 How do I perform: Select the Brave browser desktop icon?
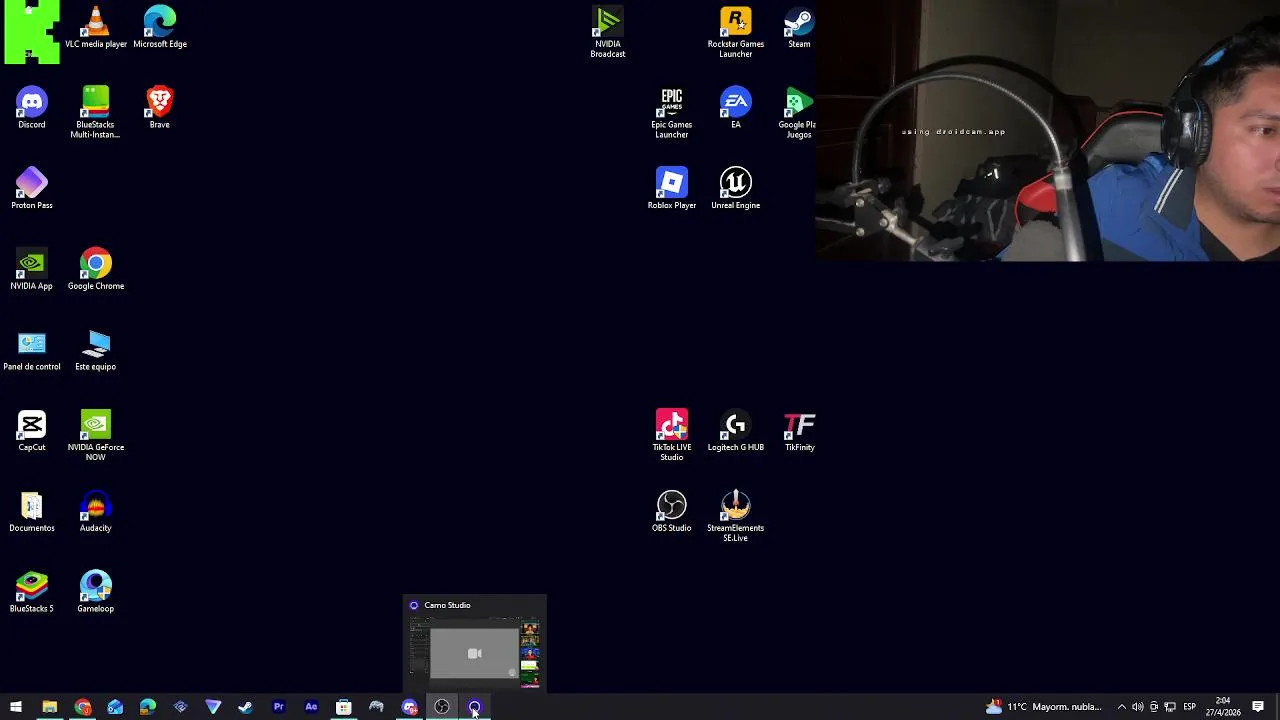tap(160, 108)
